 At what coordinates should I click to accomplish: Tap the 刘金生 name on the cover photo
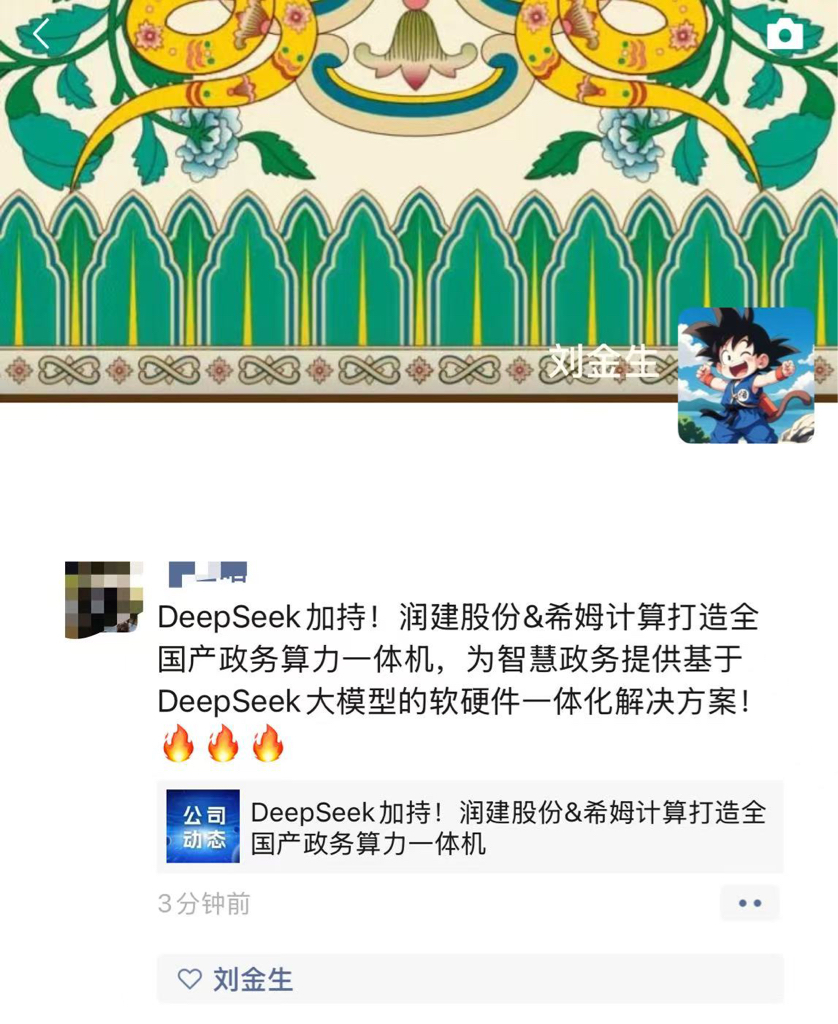click(x=602, y=360)
